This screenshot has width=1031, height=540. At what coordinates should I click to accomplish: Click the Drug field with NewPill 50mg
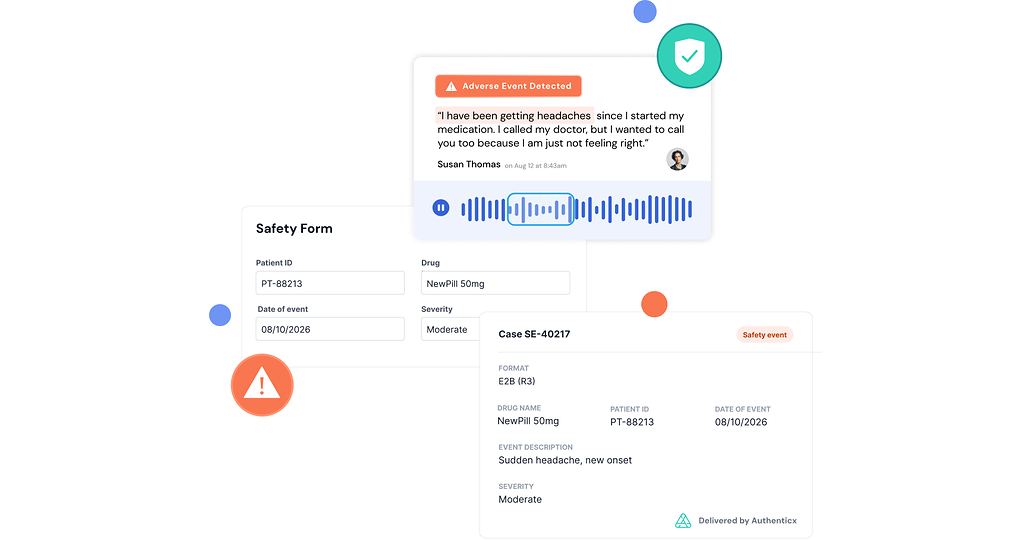[x=495, y=283]
